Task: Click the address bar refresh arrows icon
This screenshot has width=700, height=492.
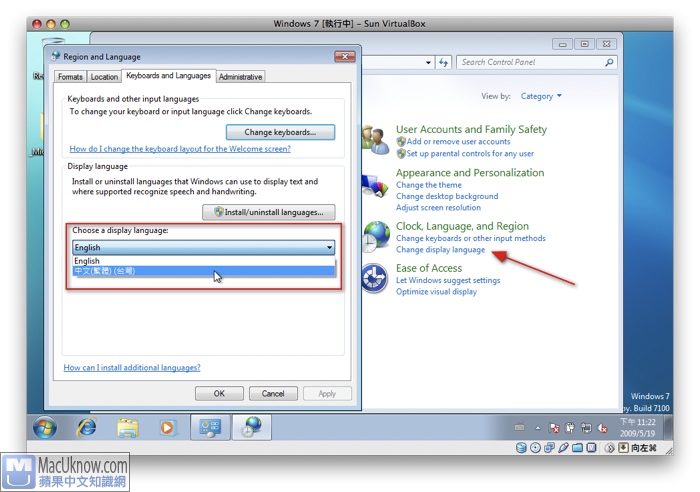Action: [443, 62]
